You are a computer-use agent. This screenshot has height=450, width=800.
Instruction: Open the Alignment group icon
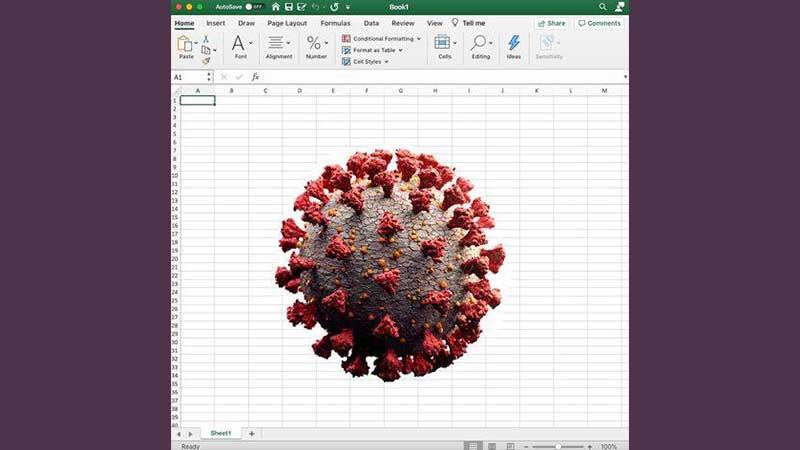click(x=276, y=43)
